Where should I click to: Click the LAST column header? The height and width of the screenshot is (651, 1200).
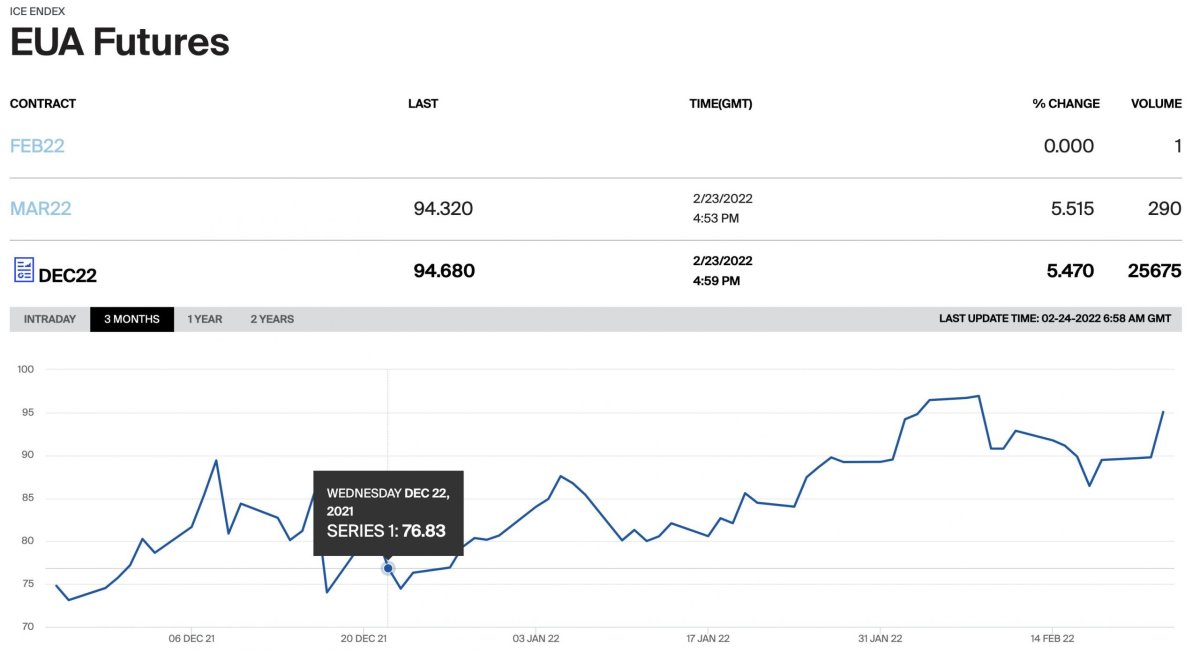[x=423, y=104]
